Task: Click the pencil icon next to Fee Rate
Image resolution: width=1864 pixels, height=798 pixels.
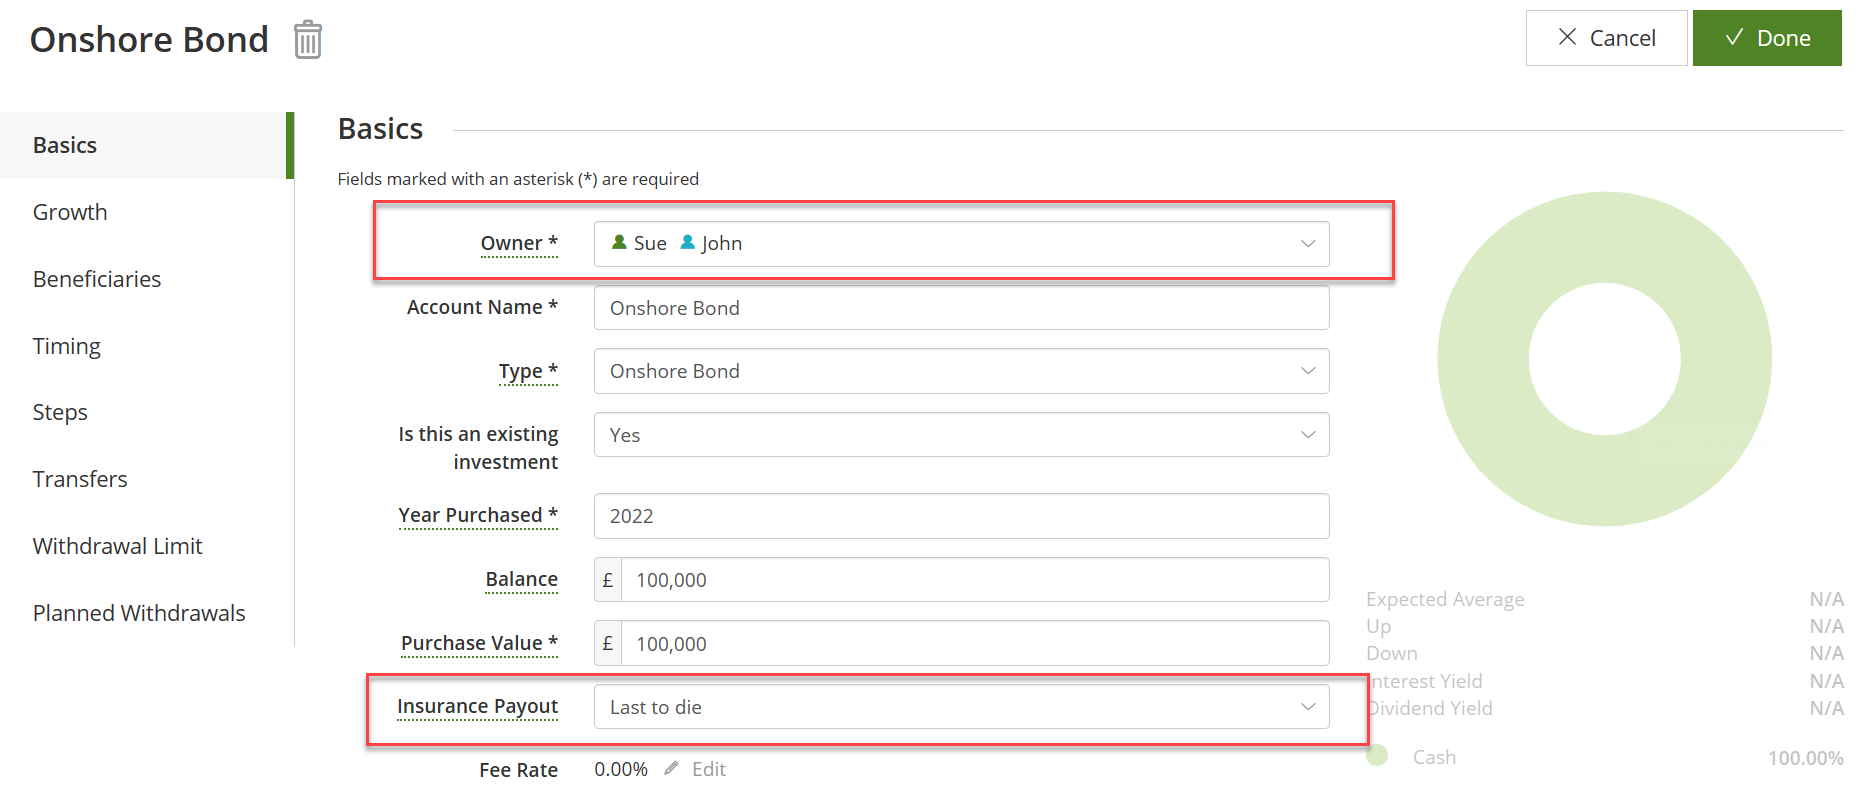Action: tap(671, 769)
